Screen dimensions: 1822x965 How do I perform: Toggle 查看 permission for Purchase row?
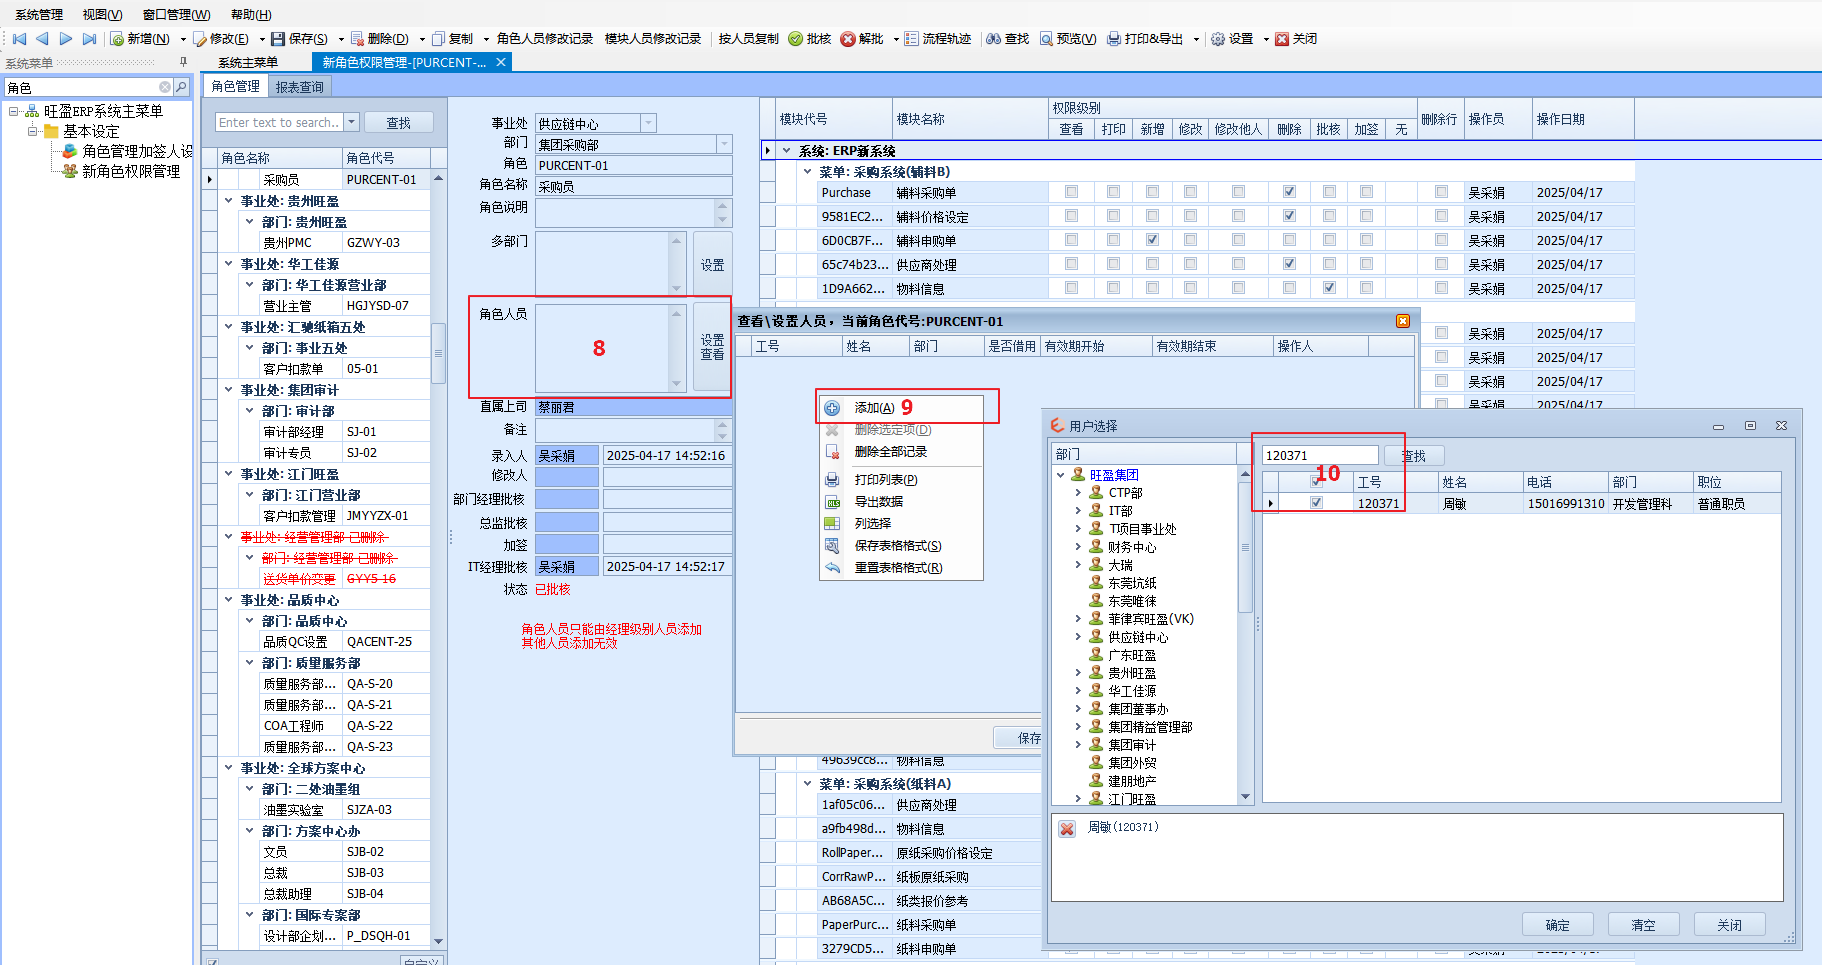tap(1071, 192)
